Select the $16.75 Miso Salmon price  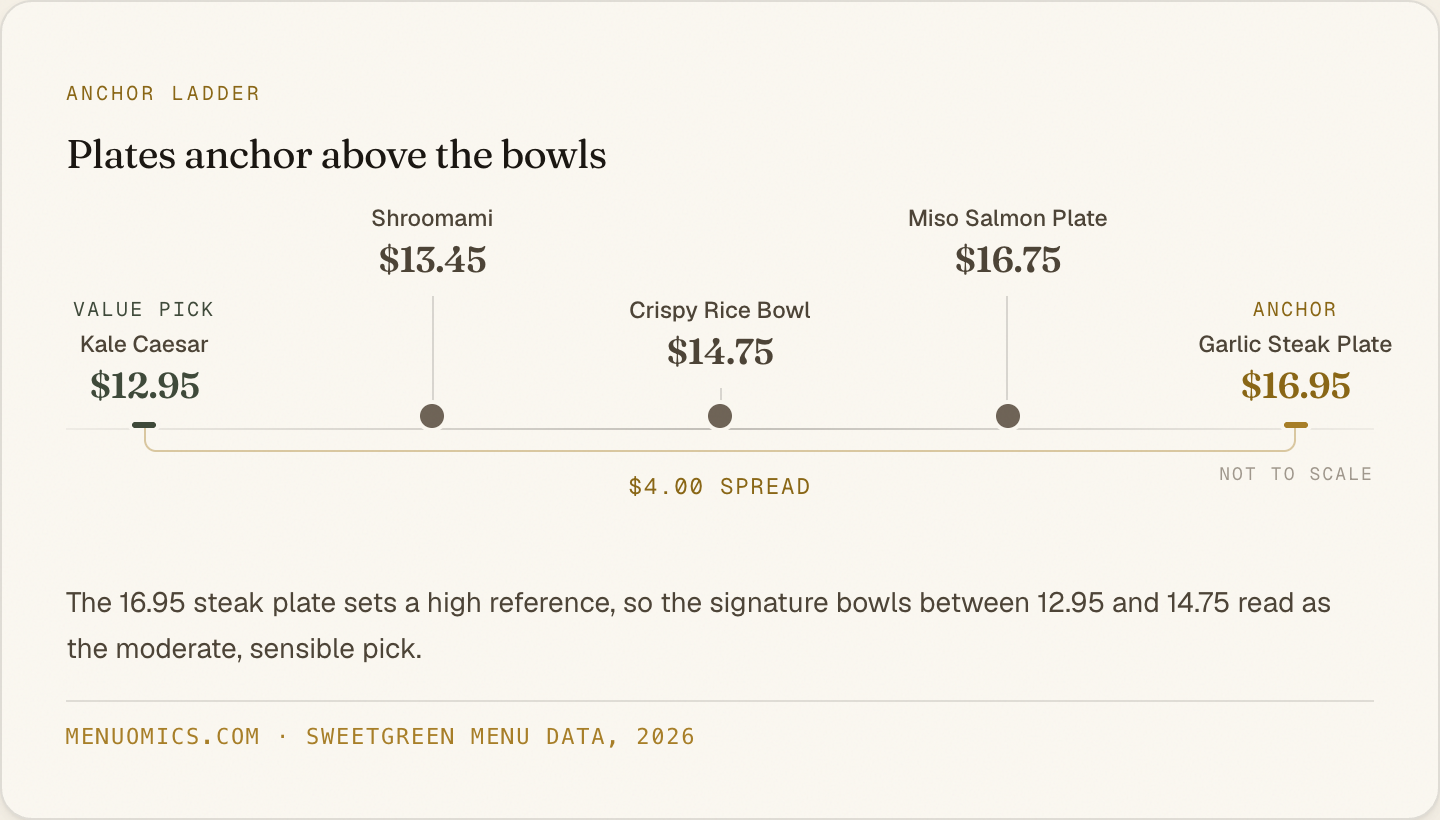pyautogui.click(x=1008, y=260)
